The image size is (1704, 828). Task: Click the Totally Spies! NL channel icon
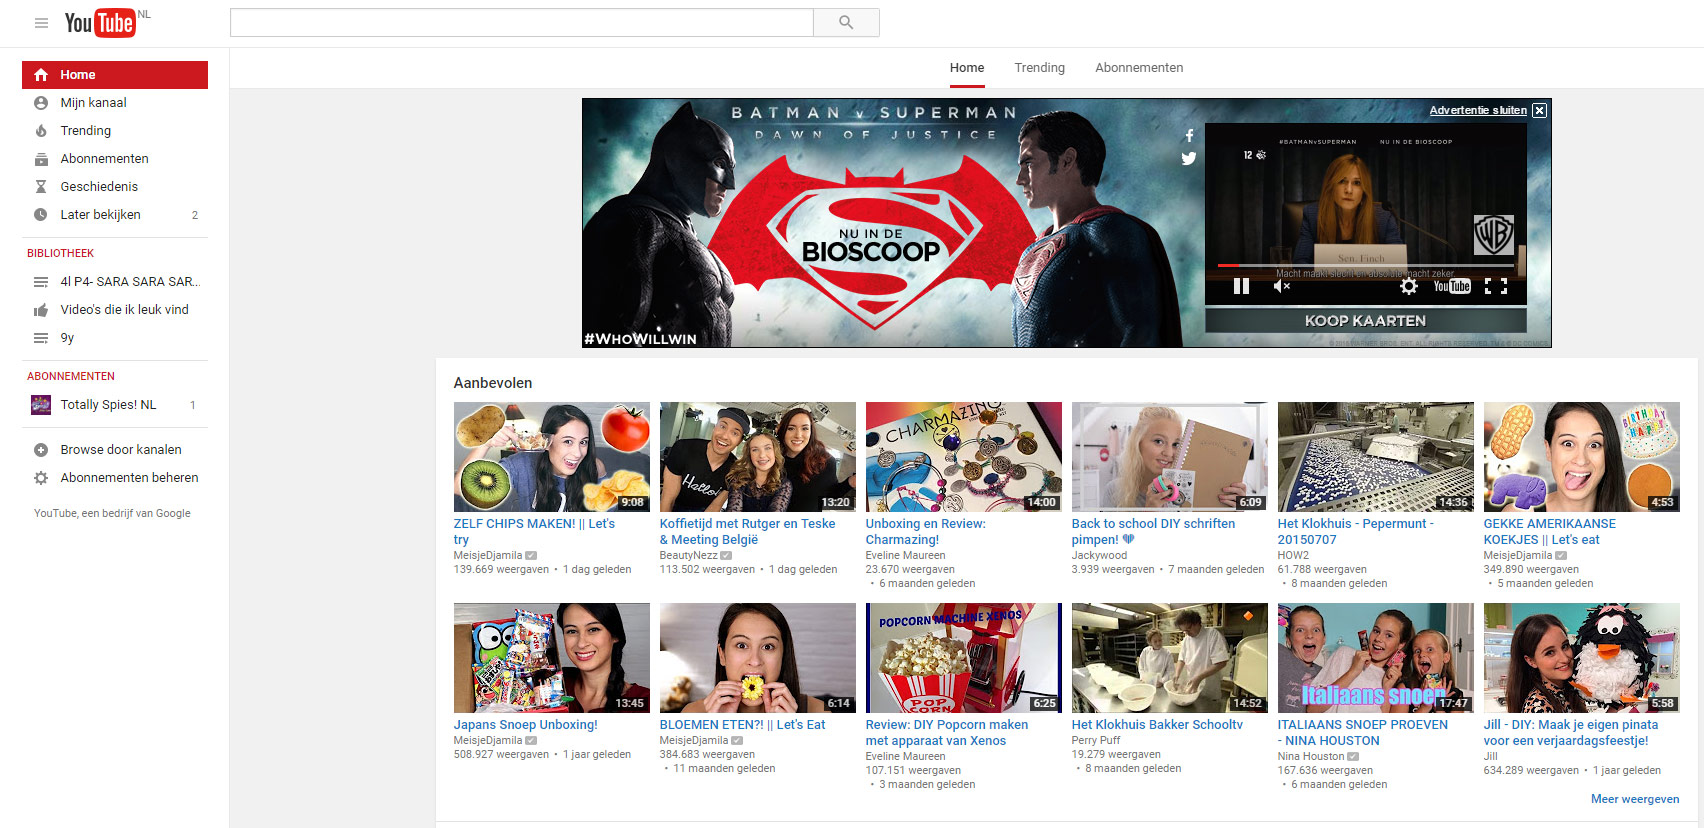[x=41, y=405]
